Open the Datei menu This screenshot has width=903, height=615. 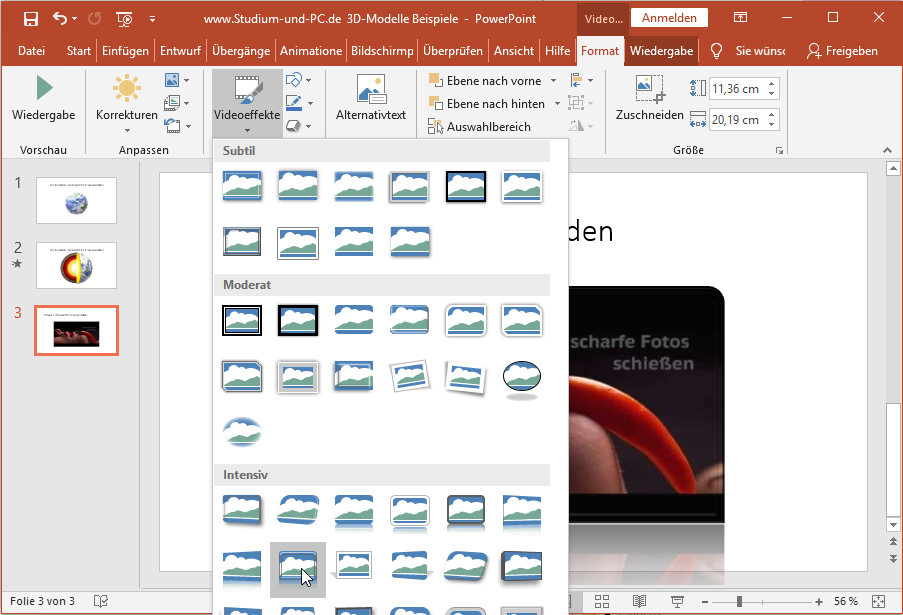[x=31, y=51]
